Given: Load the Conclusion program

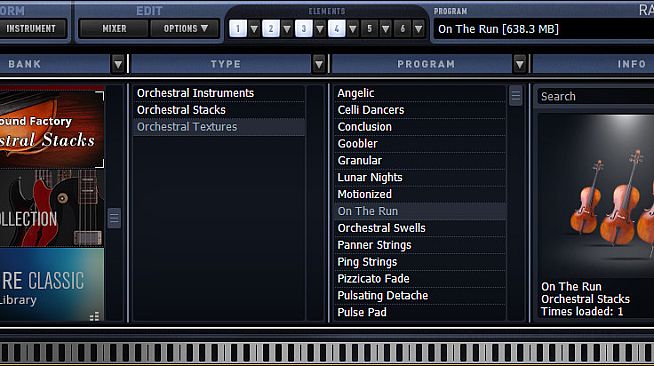Looking at the screenshot, I should tap(420, 127).
